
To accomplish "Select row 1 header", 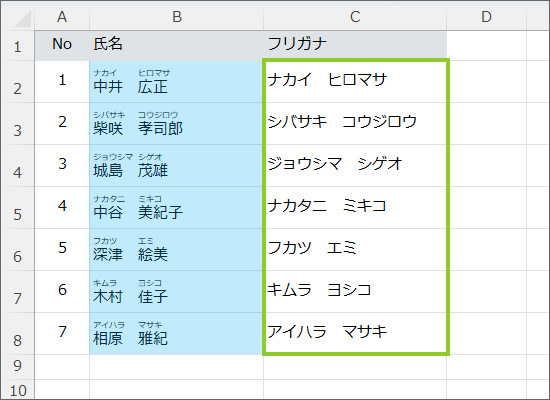I will tap(18, 46).
